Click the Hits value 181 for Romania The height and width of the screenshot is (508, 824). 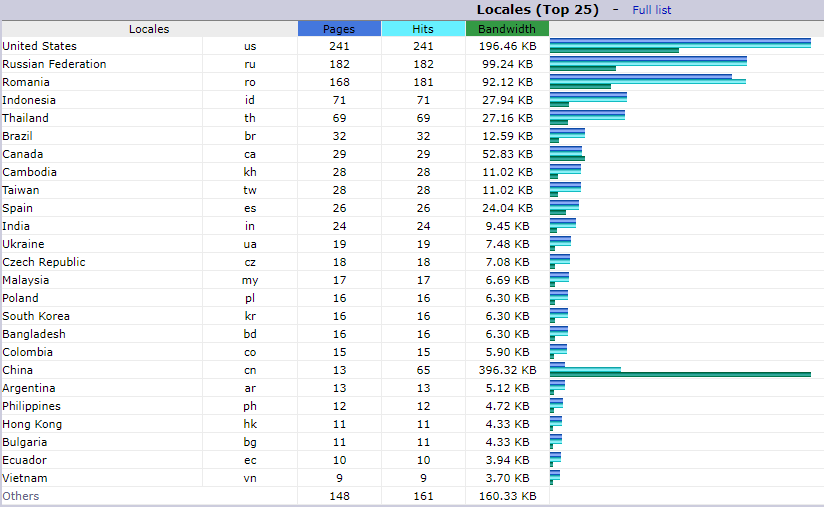pyautogui.click(x=423, y=82)
